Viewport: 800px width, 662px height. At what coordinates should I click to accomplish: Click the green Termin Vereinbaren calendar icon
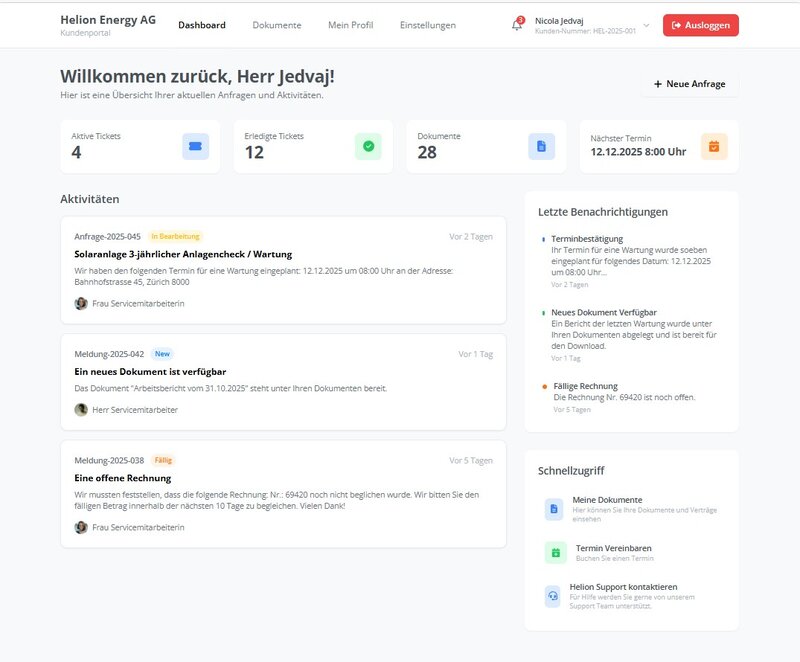(x=556, y=552)
